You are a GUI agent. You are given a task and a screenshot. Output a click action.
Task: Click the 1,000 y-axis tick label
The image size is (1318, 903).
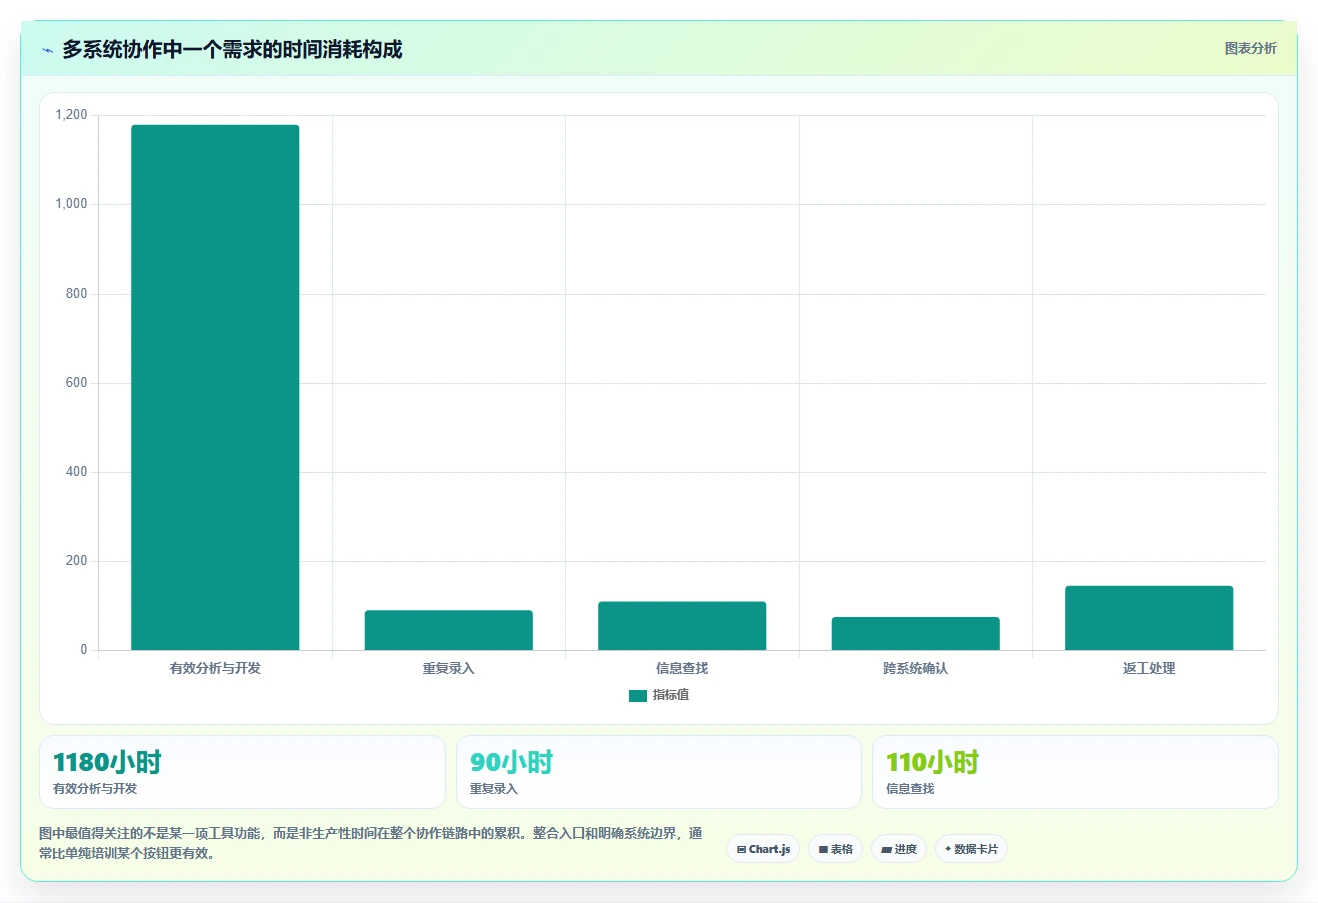71,204
